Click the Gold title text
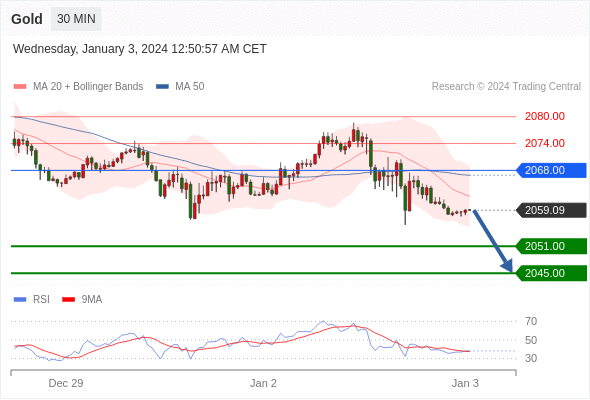The width and height of the screenshot is (590, 400). coord(27,19)
